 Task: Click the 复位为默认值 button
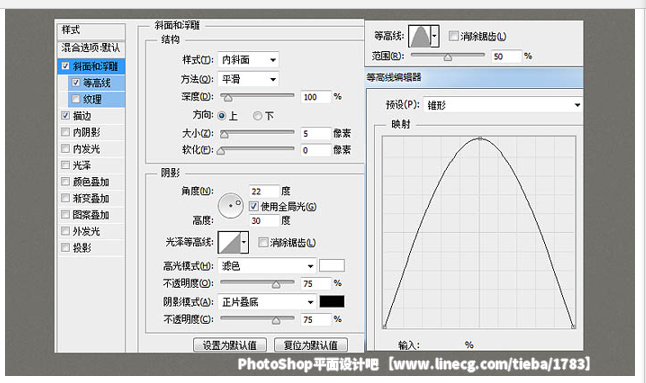tap(311, 345)
